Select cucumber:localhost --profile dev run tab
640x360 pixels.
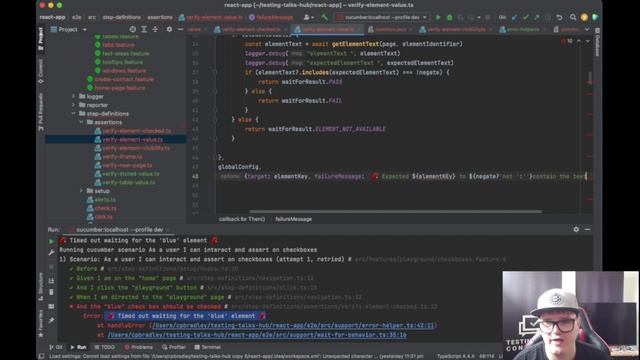pos(119,229)
